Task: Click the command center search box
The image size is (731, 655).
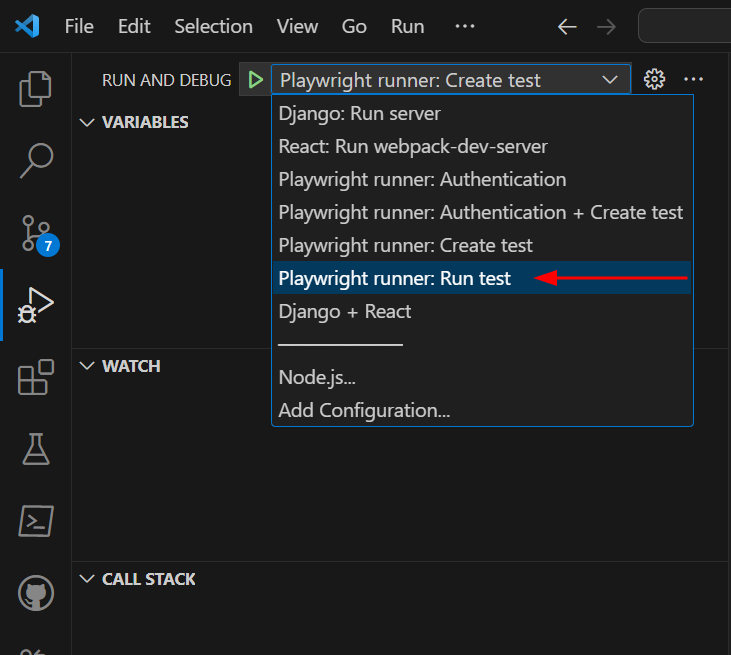Action: tap(684, 26)
